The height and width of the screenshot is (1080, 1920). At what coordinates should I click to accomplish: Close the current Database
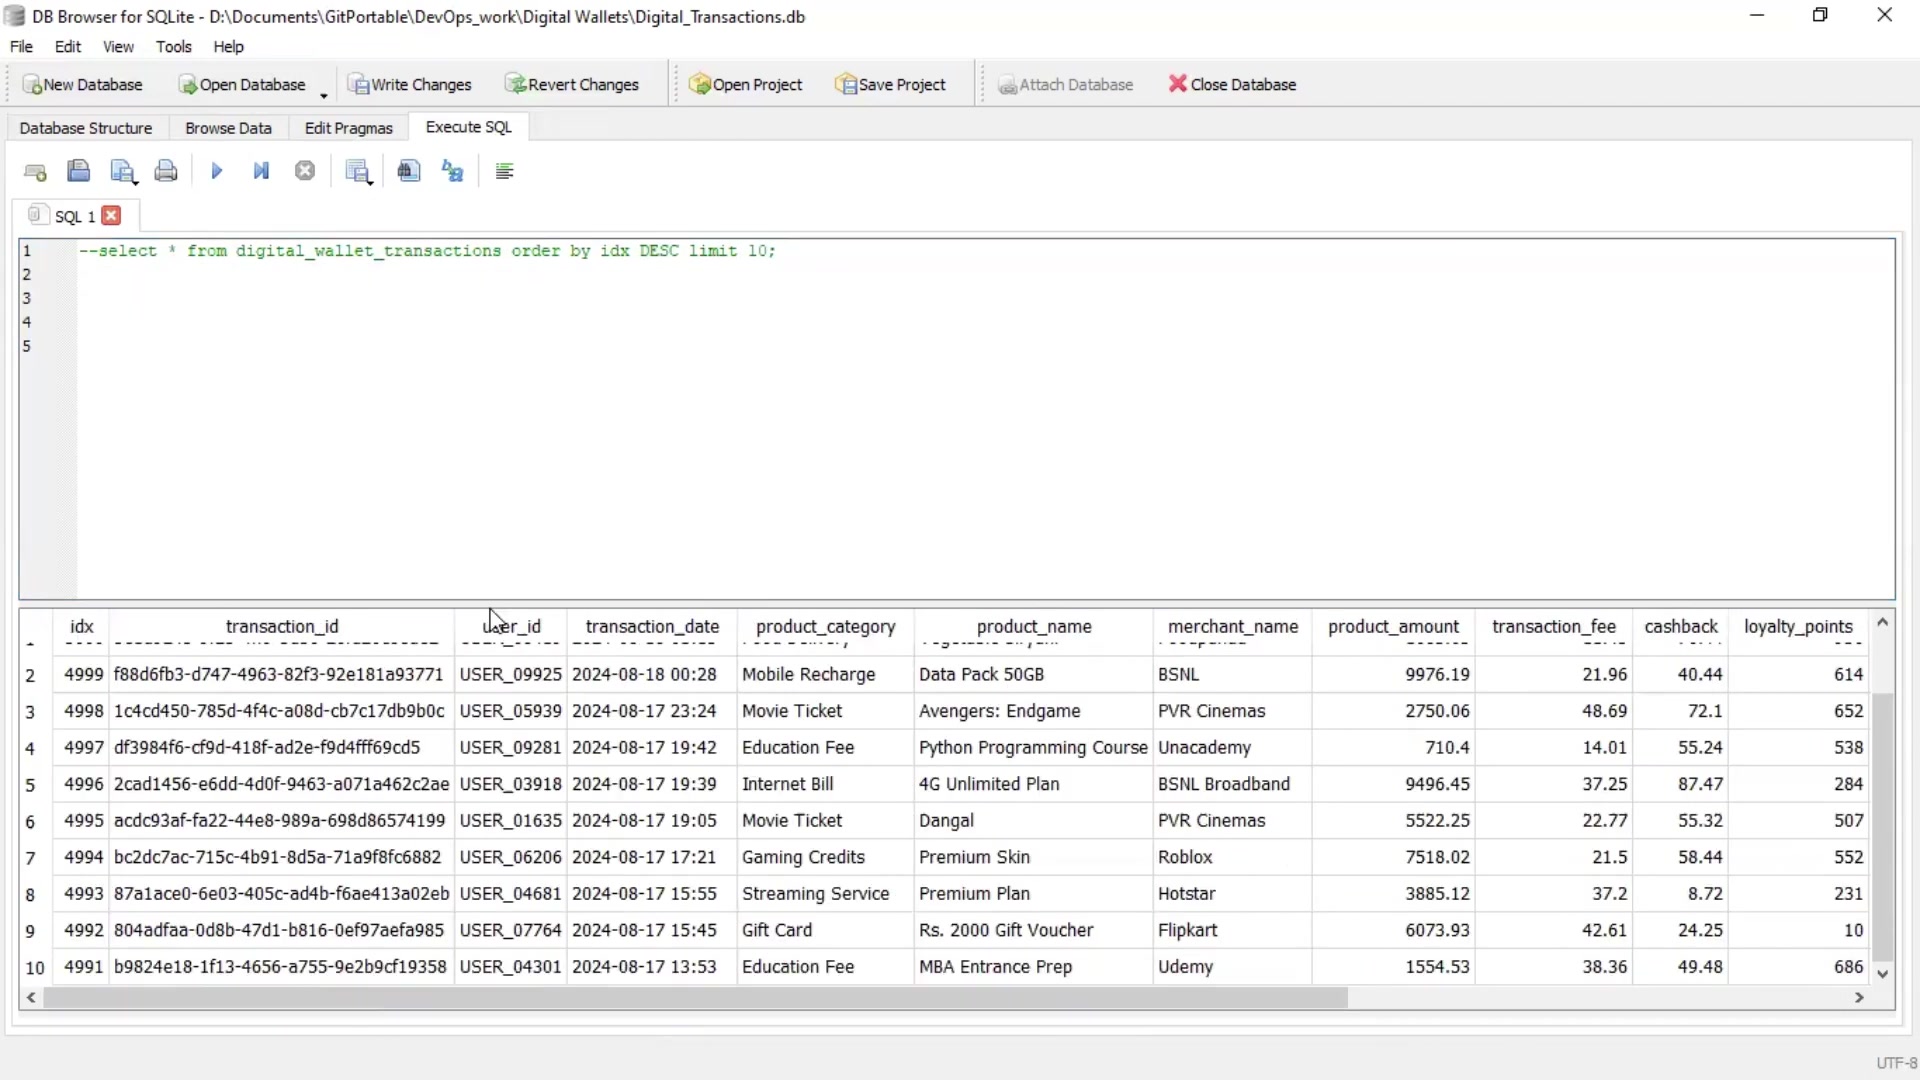coord(1232,84)
